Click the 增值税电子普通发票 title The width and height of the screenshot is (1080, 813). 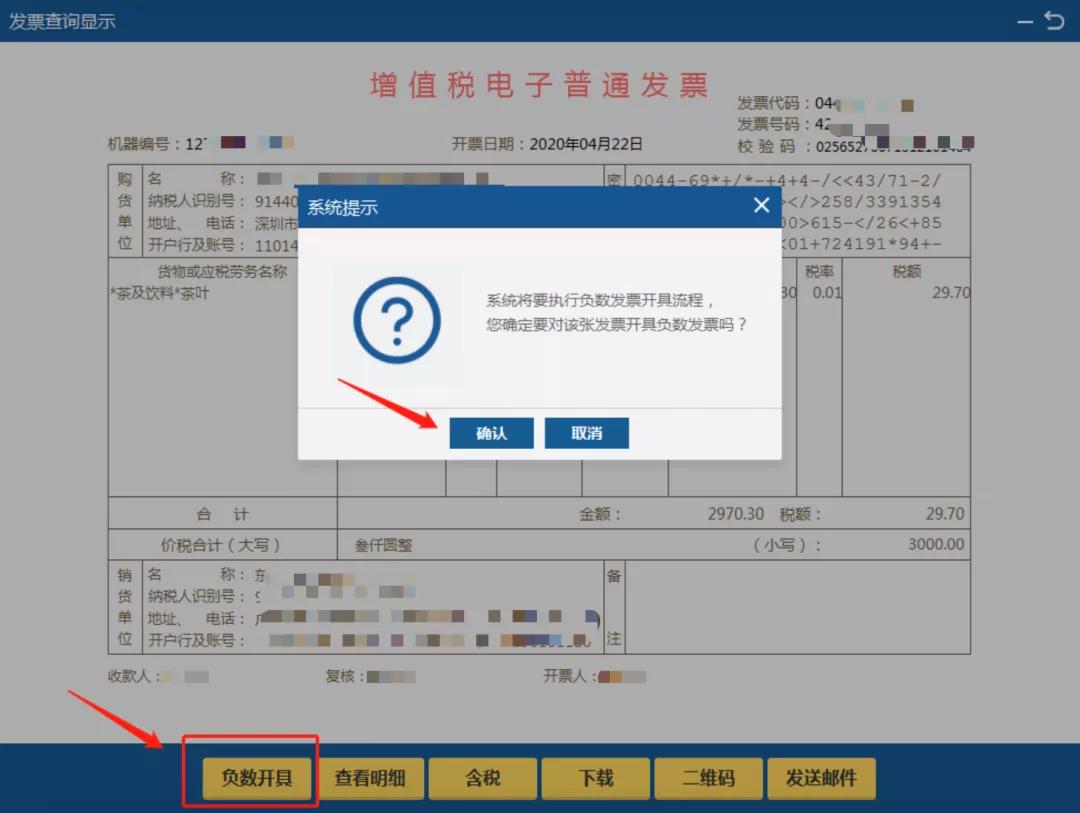pyautogui.click(x=539, y=85)
